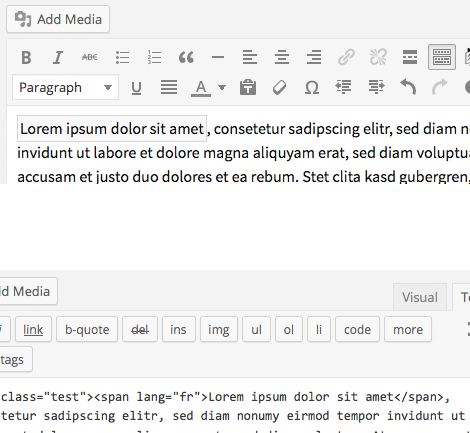This screenshot has height=433, width=470.
Task: Align text center
Action: [282, 57]
